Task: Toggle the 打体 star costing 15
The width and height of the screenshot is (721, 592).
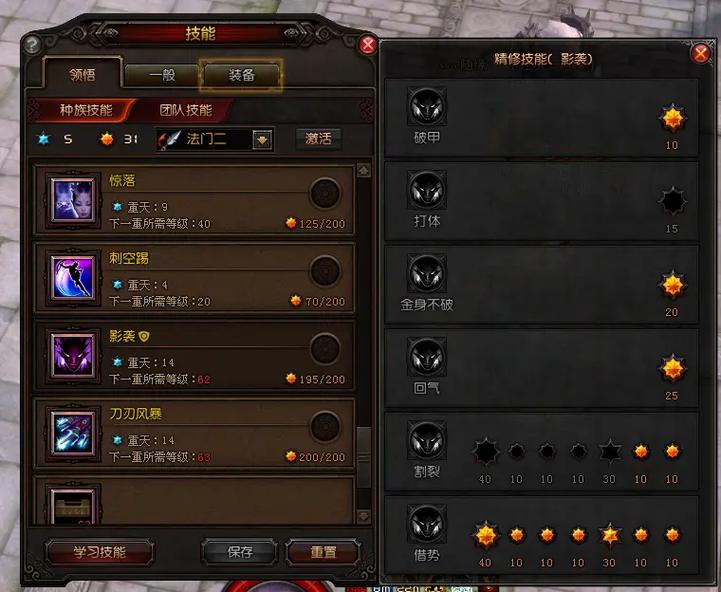Action: click(x=672, y=201)
